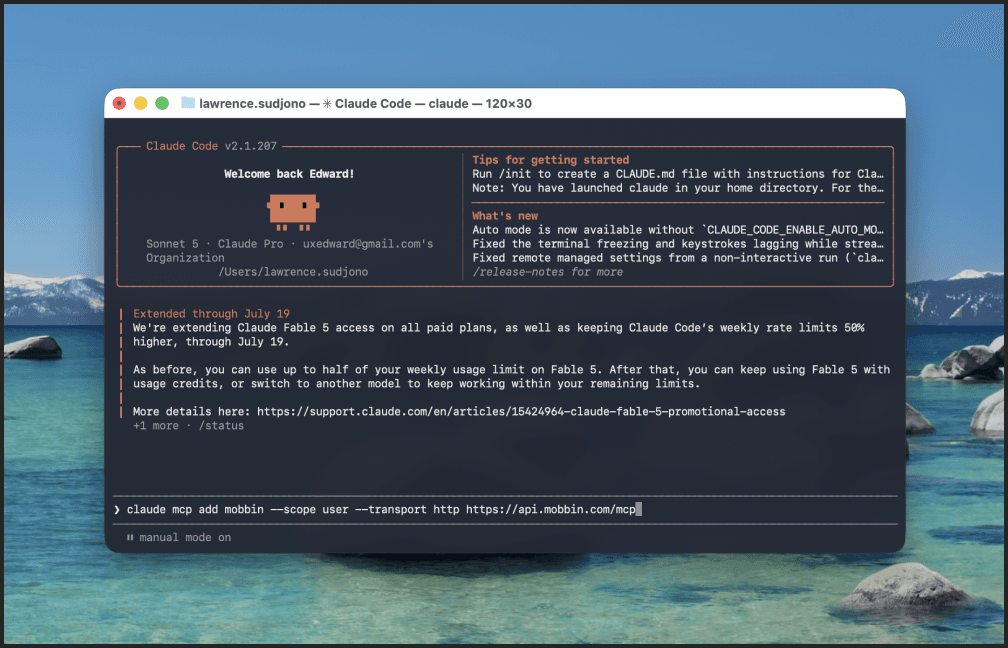Screen dimensions: 1008x648
Task: Click the 'Note: You have launched claude' tip line
Action: (678, 188)
